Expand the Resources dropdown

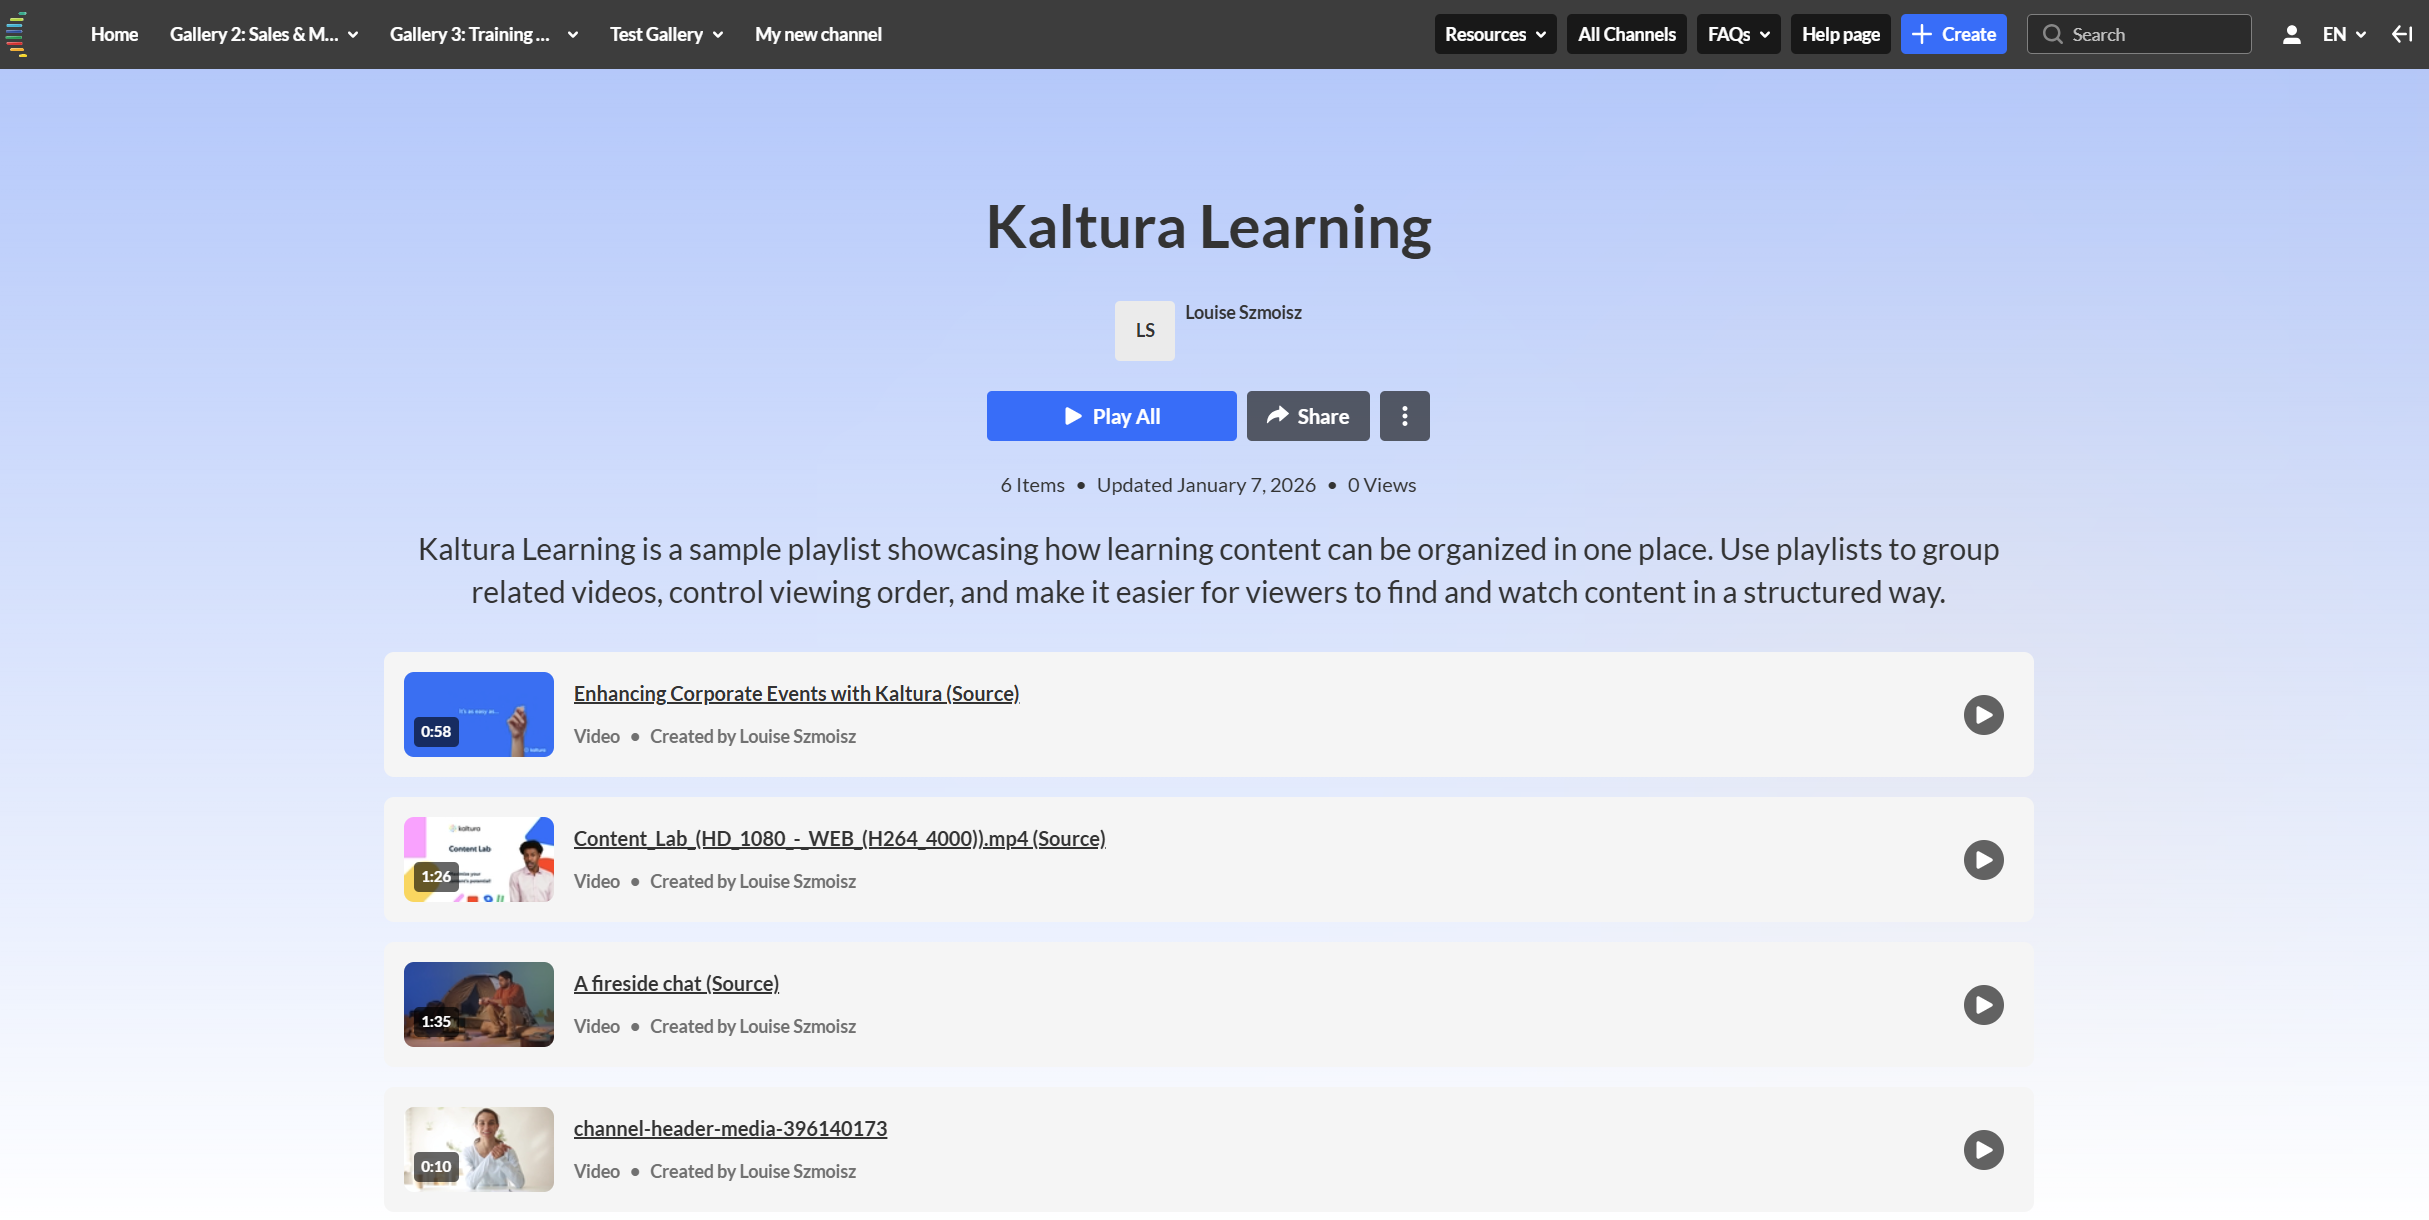click(1494, 35)
